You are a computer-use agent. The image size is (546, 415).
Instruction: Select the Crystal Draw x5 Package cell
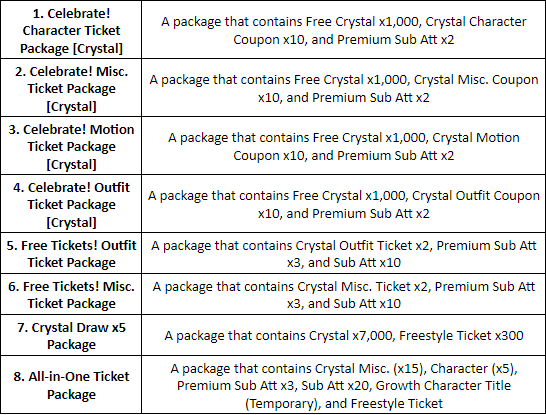[71, 336]
